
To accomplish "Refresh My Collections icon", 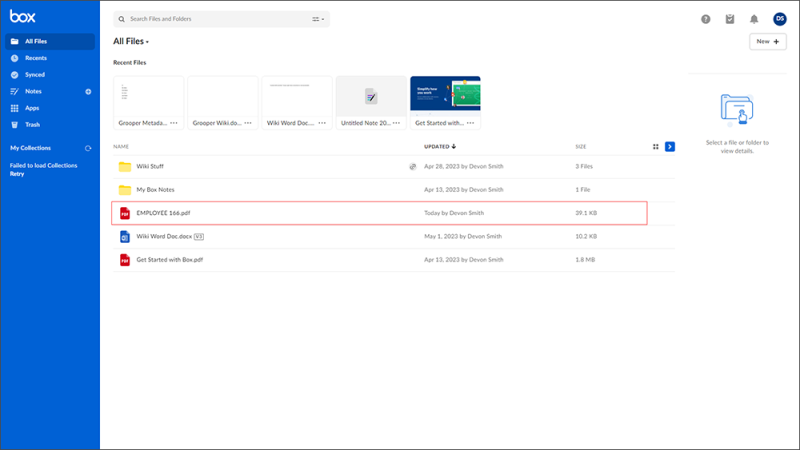I will (x=88, y=148).
